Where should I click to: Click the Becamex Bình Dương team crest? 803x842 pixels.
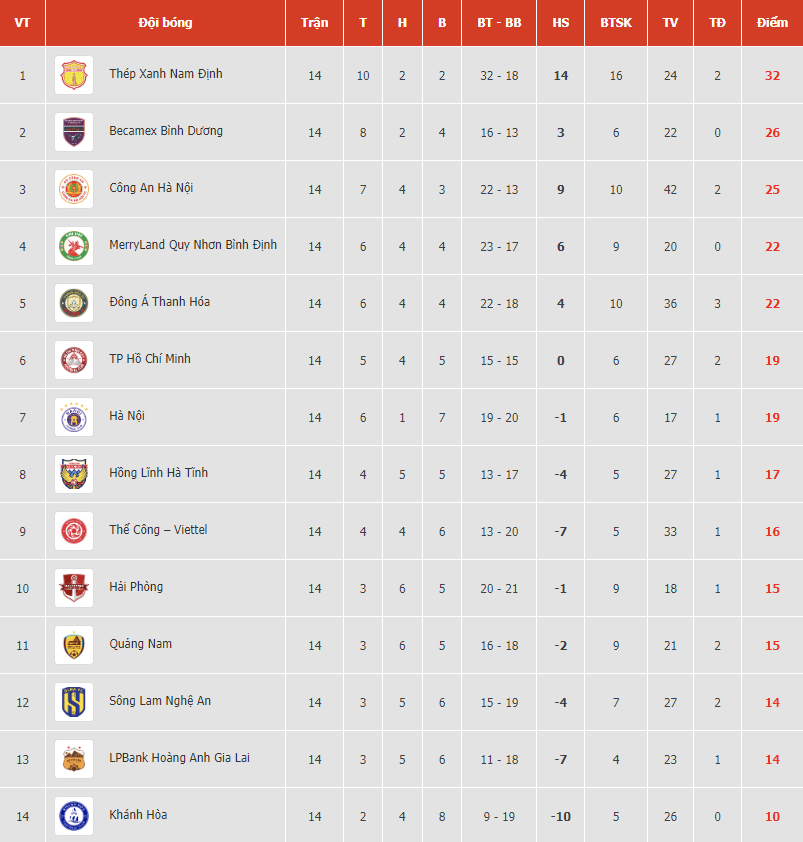coord(74,132)
